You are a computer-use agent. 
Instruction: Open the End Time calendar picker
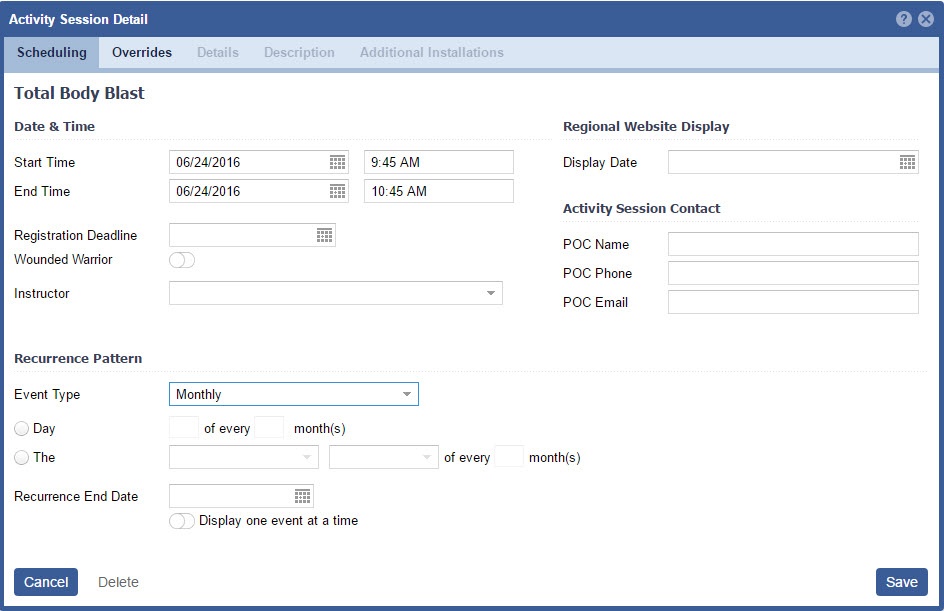[x=337, y=191]
